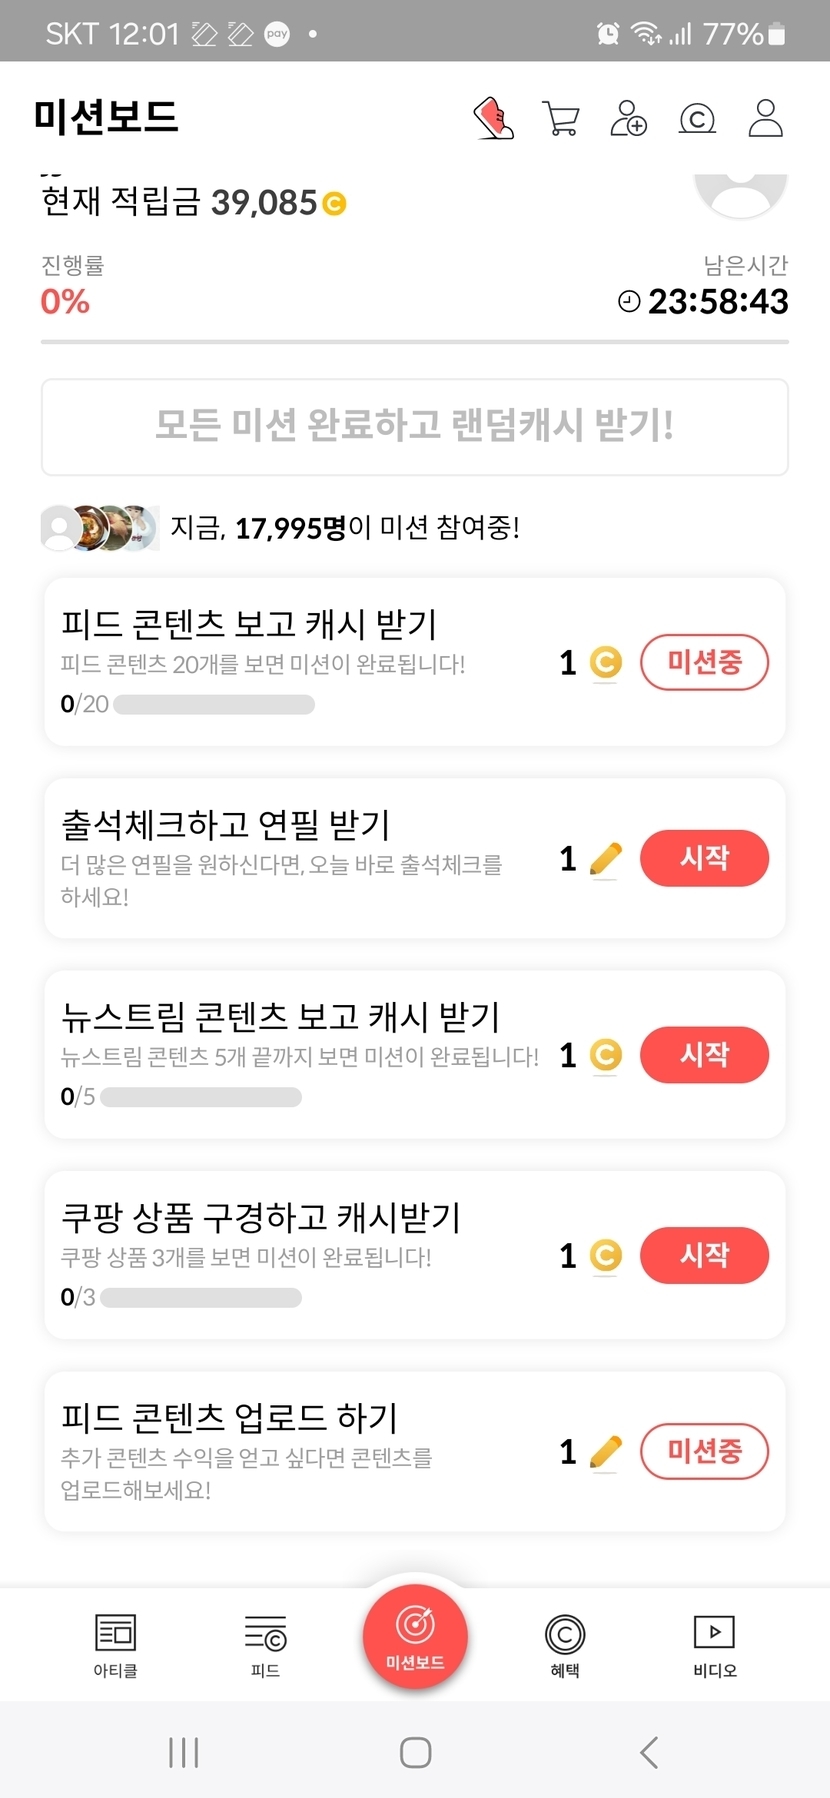Tap the center 미션보드 button

point(415,1637)
